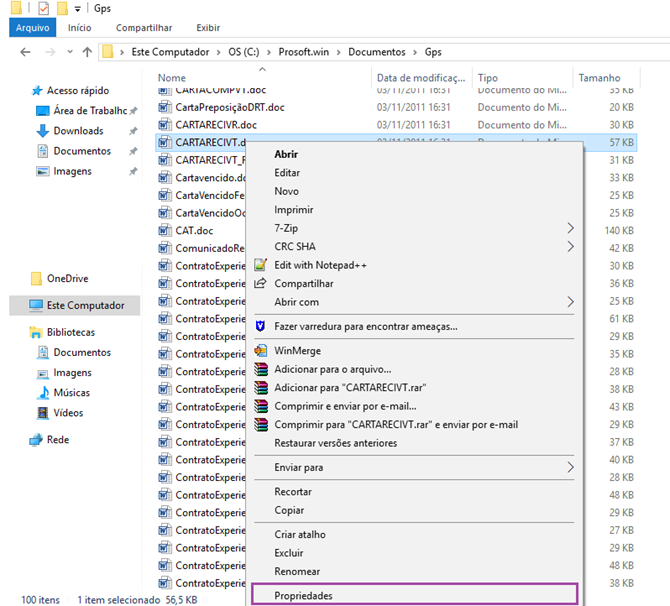Sort by the Tipo column header

click(x=488, y=78)
